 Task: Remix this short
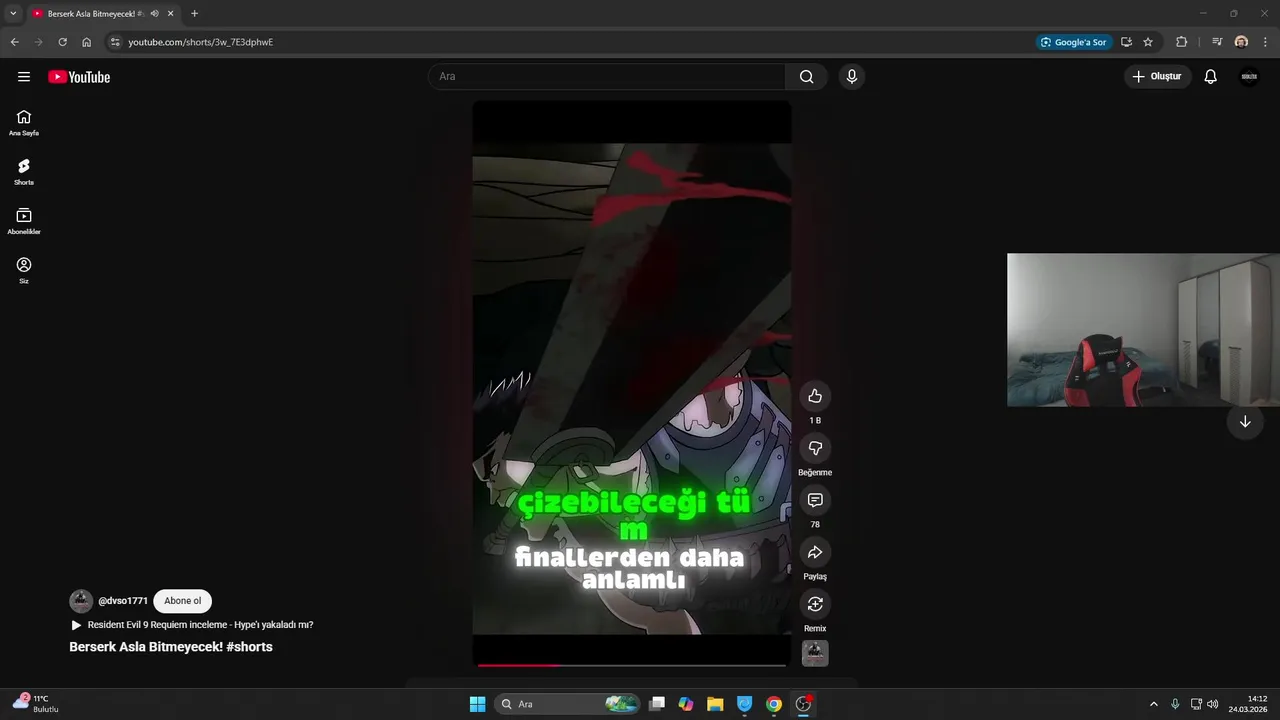pos(815,604)
